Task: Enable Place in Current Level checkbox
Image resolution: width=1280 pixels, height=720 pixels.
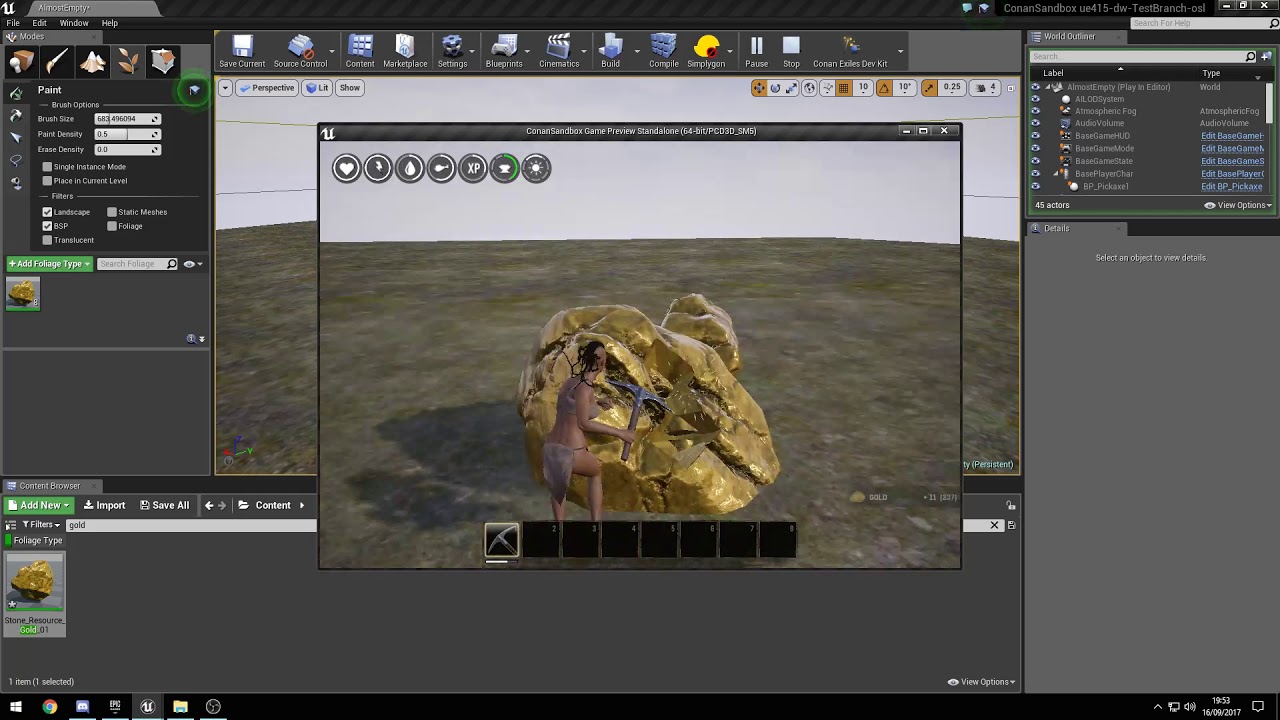Action: [47, 181]
